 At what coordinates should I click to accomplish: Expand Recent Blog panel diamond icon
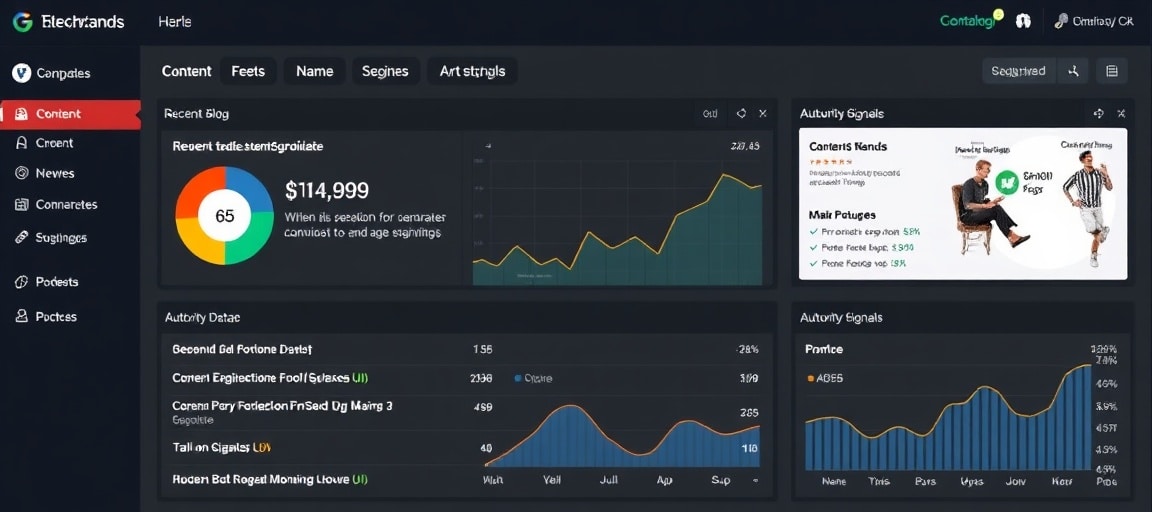(741, 113)
